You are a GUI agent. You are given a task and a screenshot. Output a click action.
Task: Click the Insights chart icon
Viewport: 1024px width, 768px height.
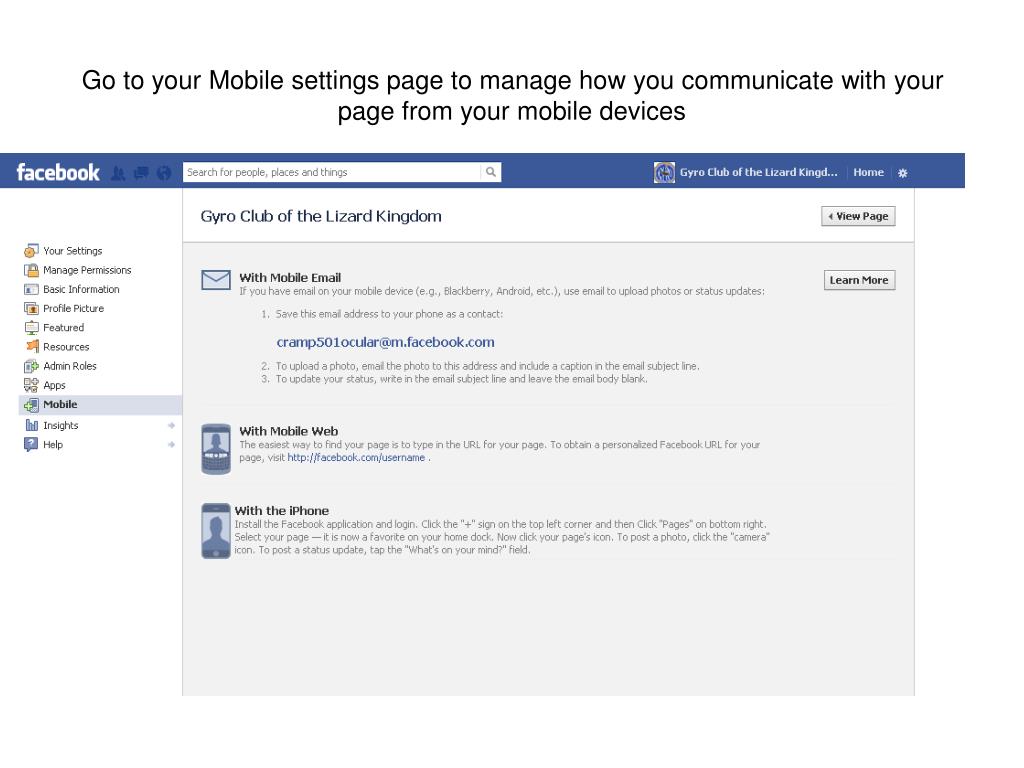click(31, 425)
